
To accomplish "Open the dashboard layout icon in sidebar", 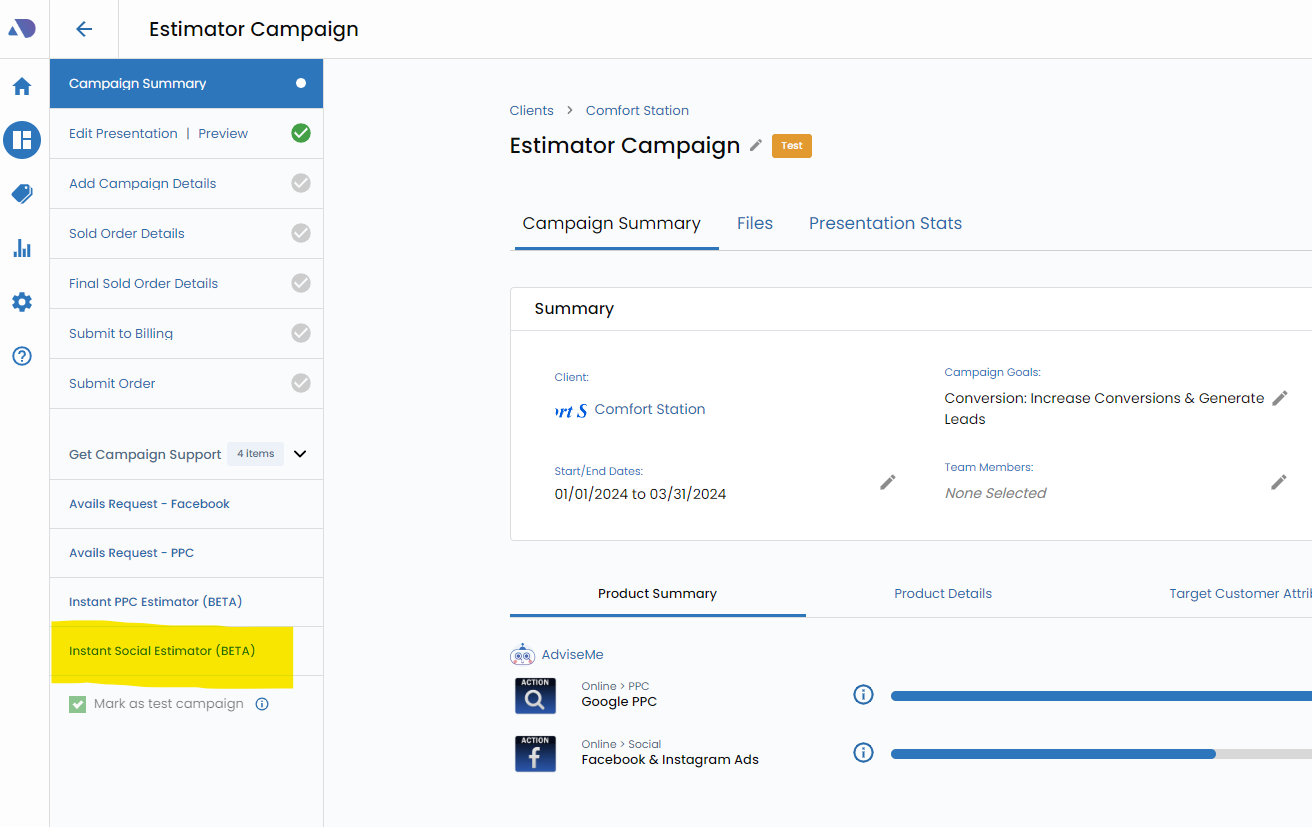I will pos(22,140).
